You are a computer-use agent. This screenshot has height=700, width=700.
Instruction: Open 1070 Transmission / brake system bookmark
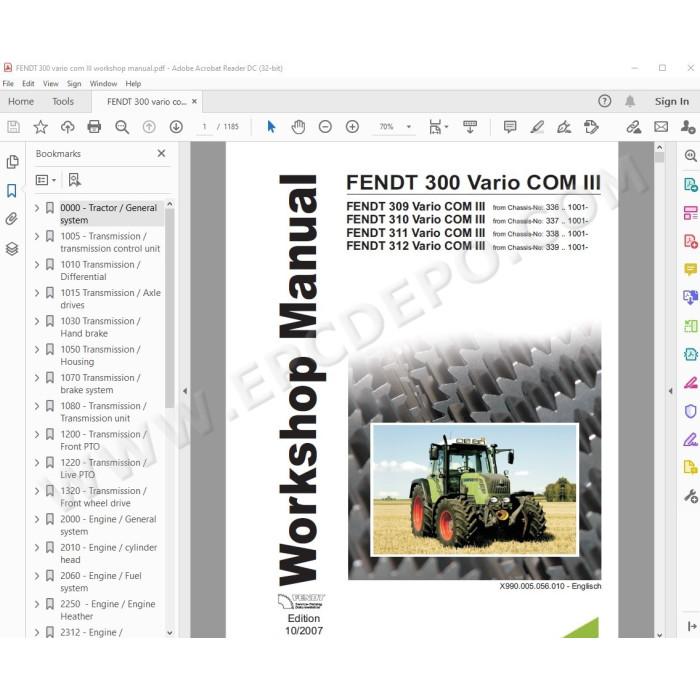(x=100, y=384)
